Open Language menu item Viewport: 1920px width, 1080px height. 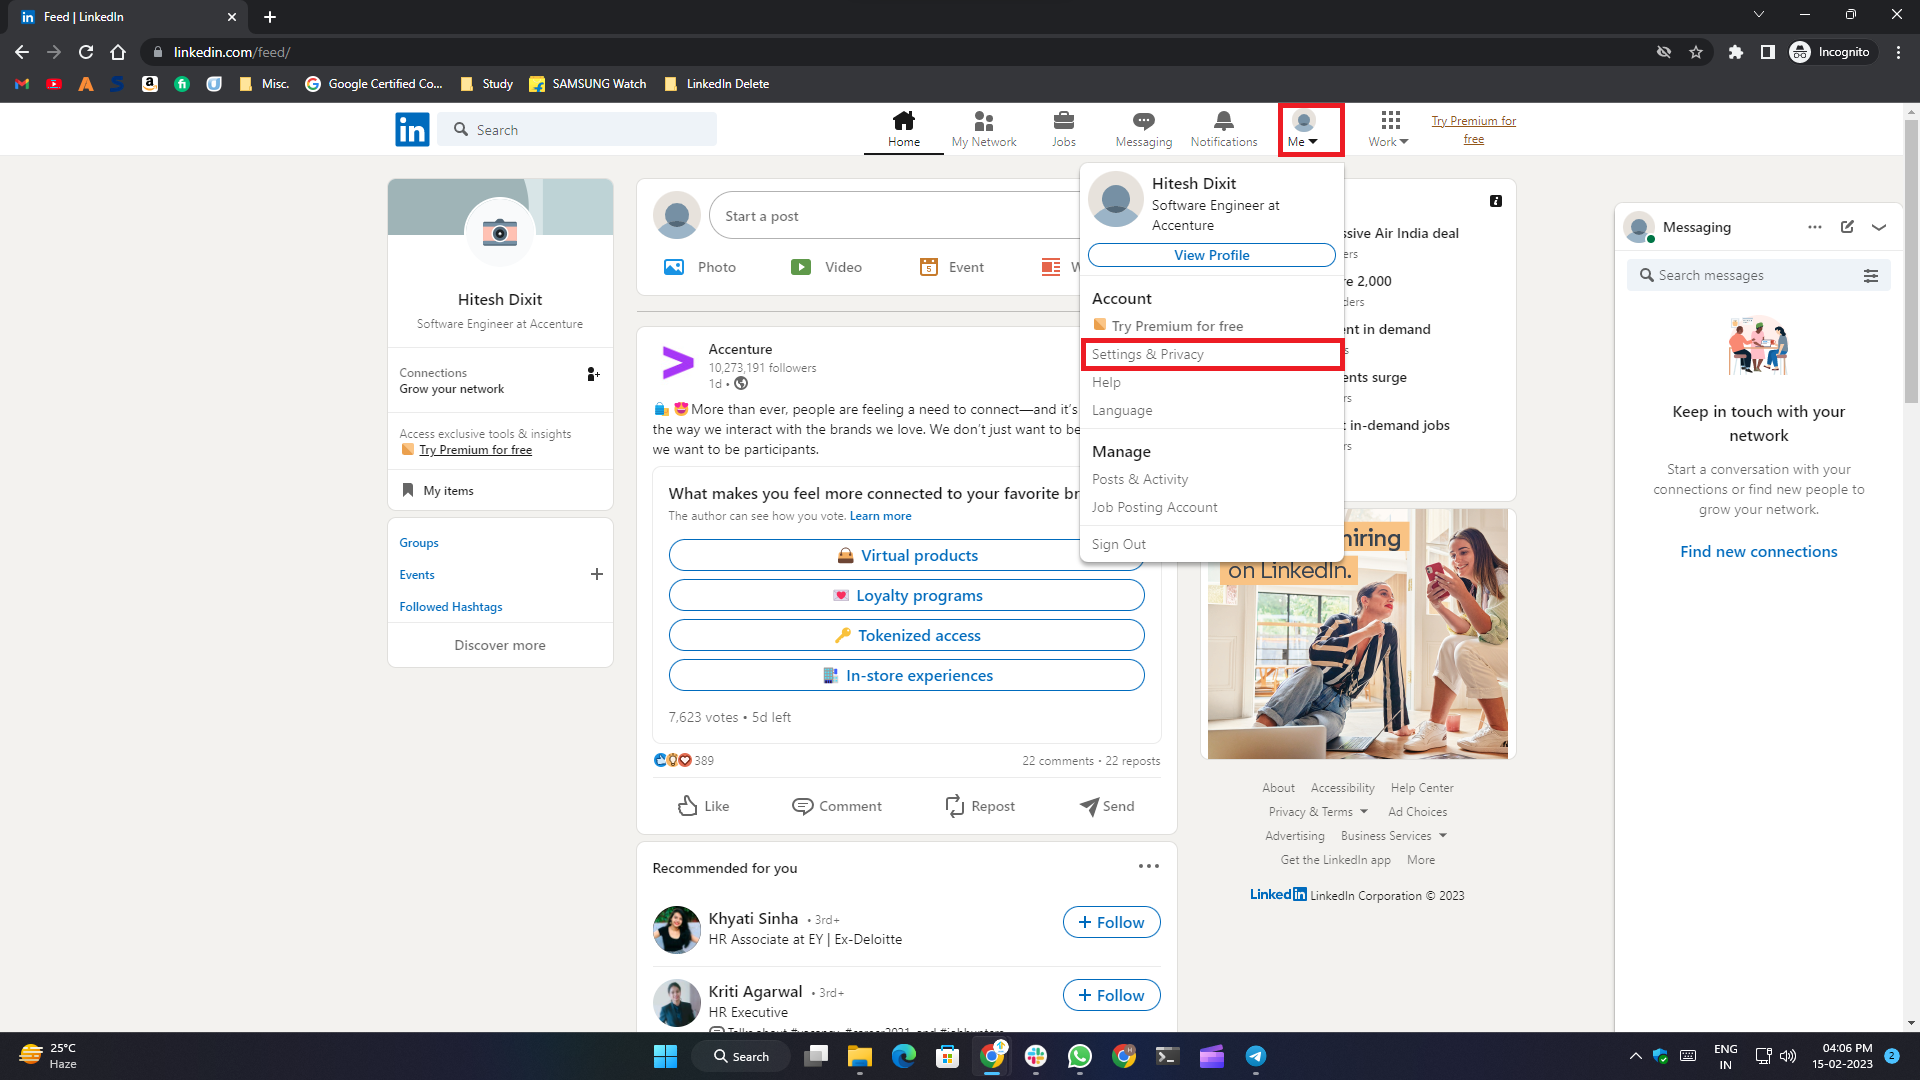point(1121,410)
